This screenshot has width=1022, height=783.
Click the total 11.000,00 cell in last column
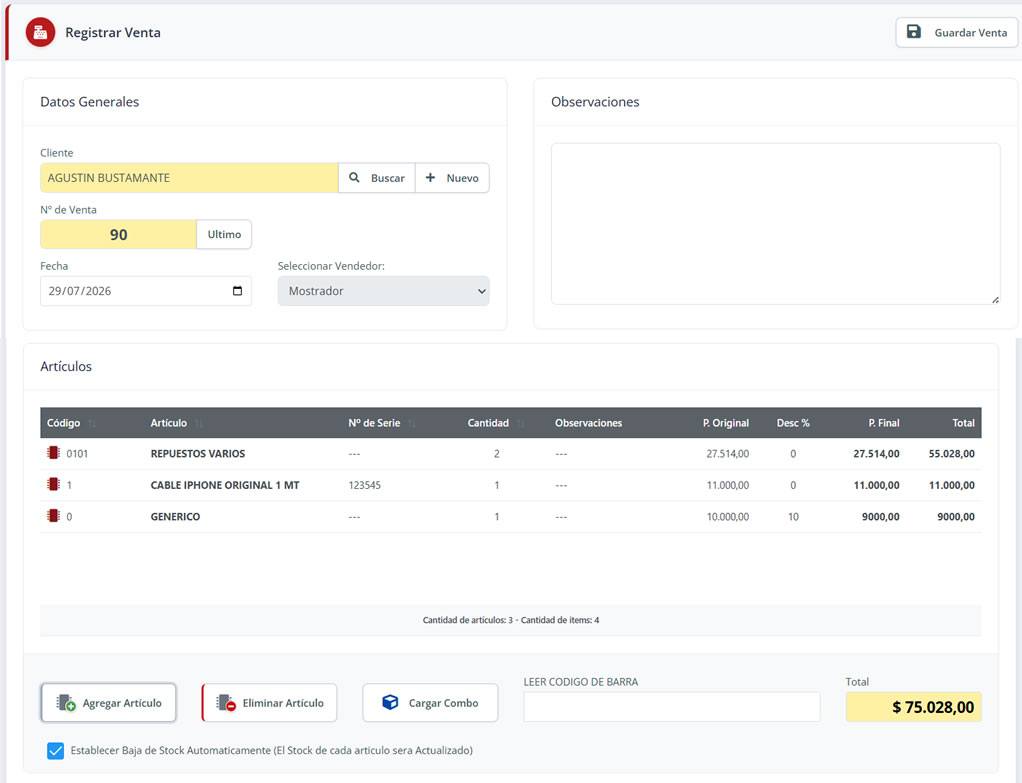(x=952, y=485)
